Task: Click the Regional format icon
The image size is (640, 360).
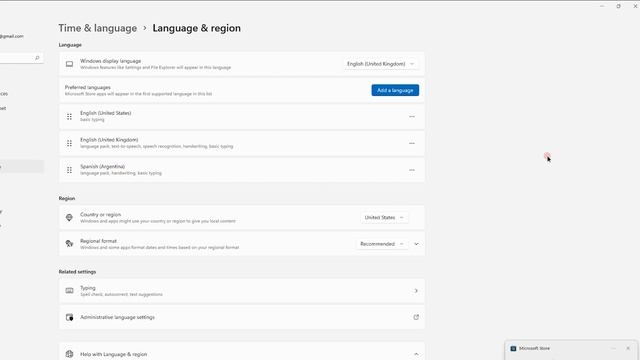Action: (x=69, y=244)
